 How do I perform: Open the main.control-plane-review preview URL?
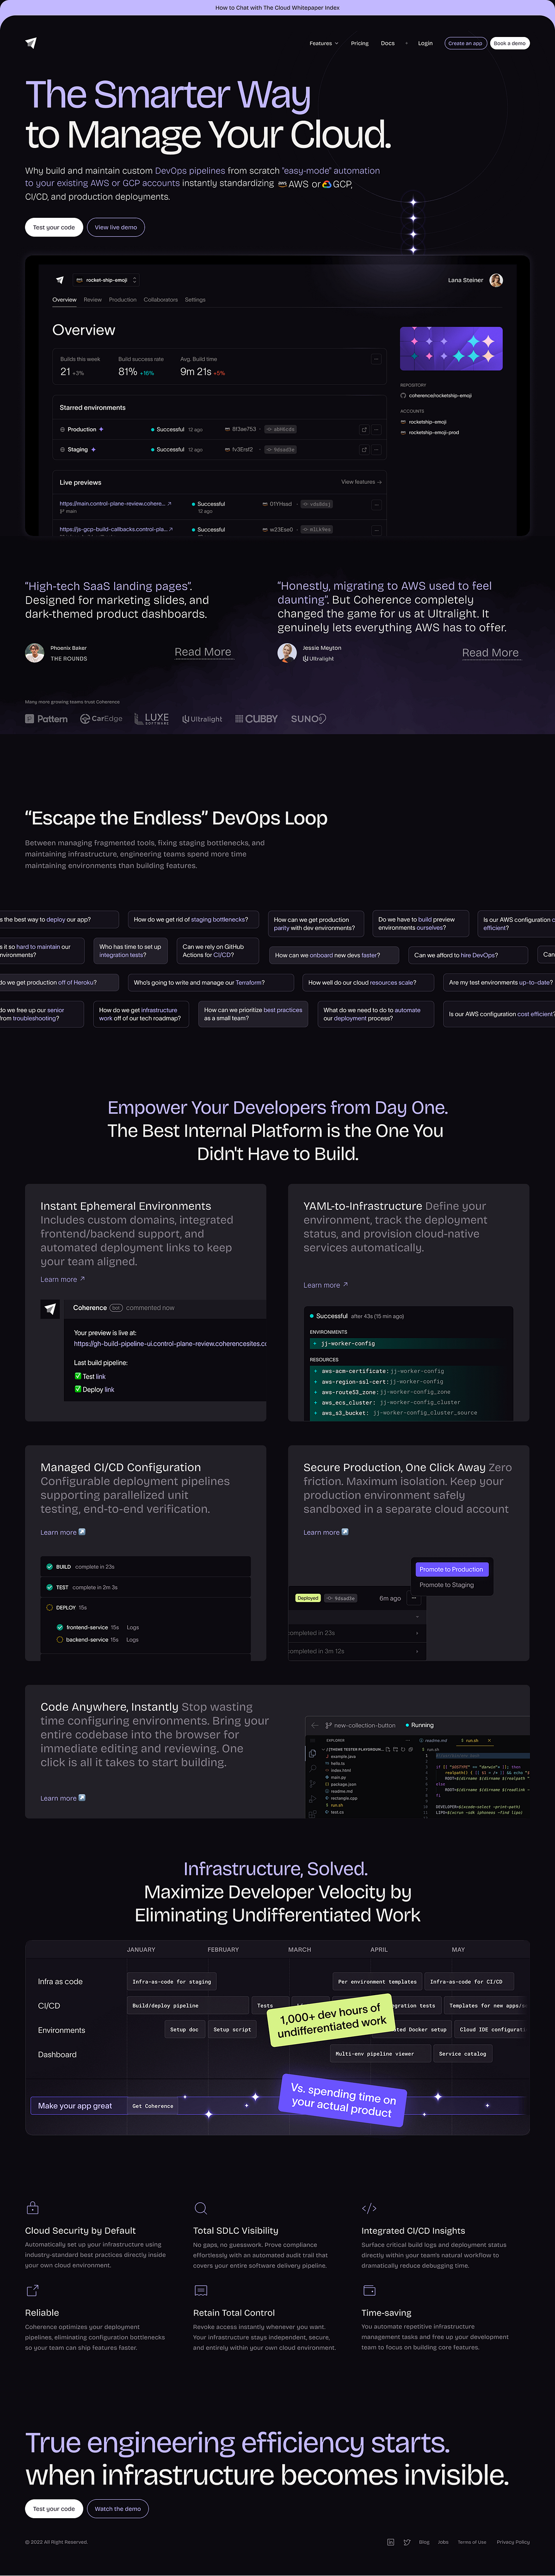click(x=115, y=503)
